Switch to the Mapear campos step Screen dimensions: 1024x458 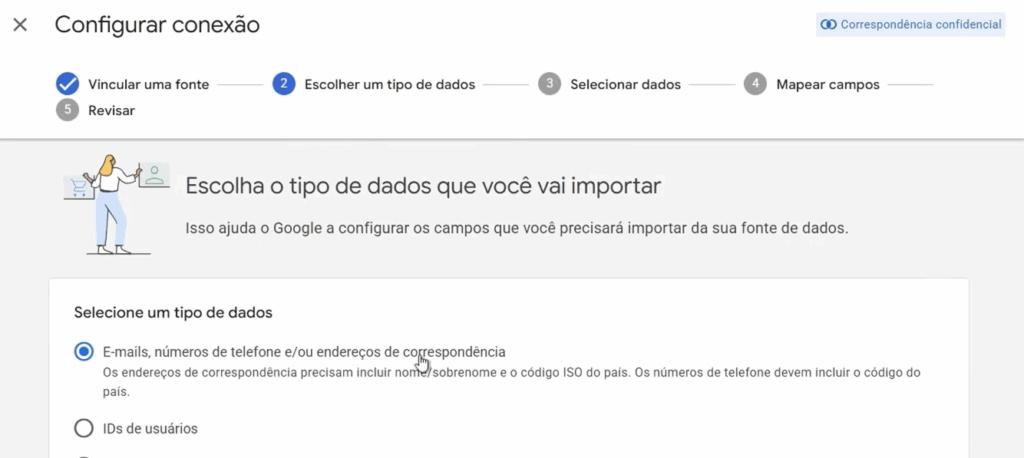(827, 84)
